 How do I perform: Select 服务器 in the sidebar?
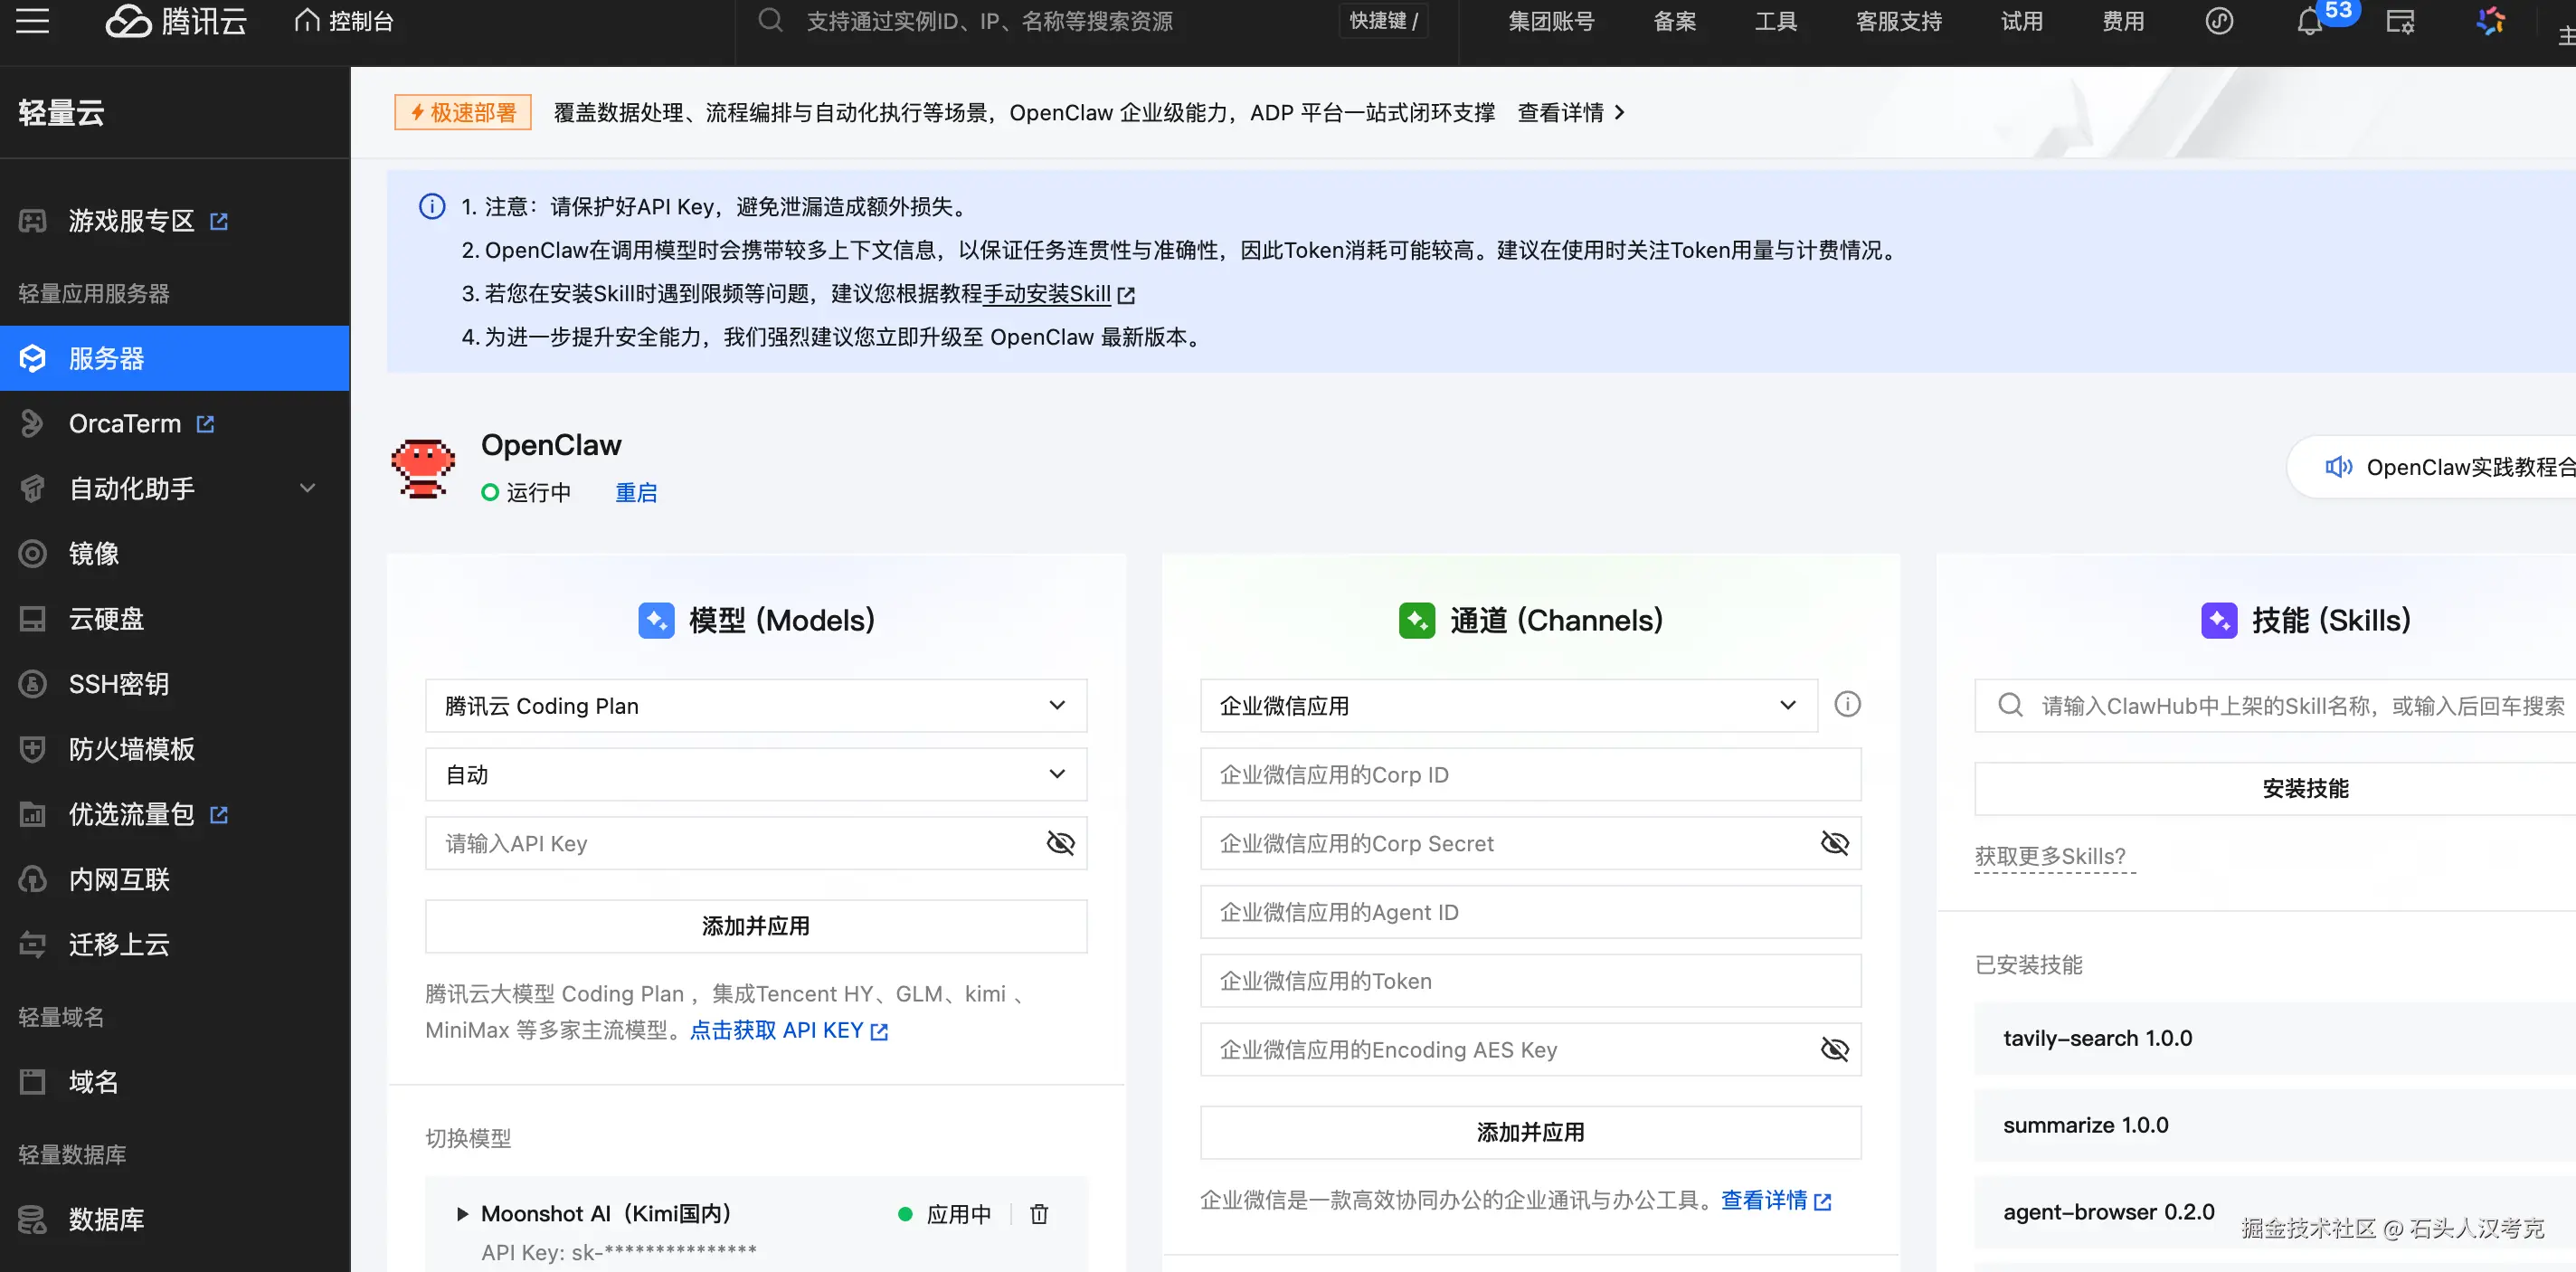coord(106,358)
